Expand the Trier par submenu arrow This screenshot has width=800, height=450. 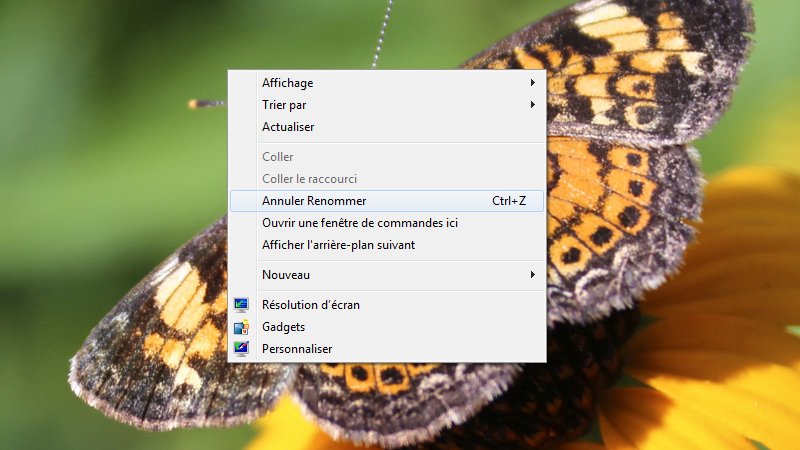pyautogui.click(x=532, y=105)
